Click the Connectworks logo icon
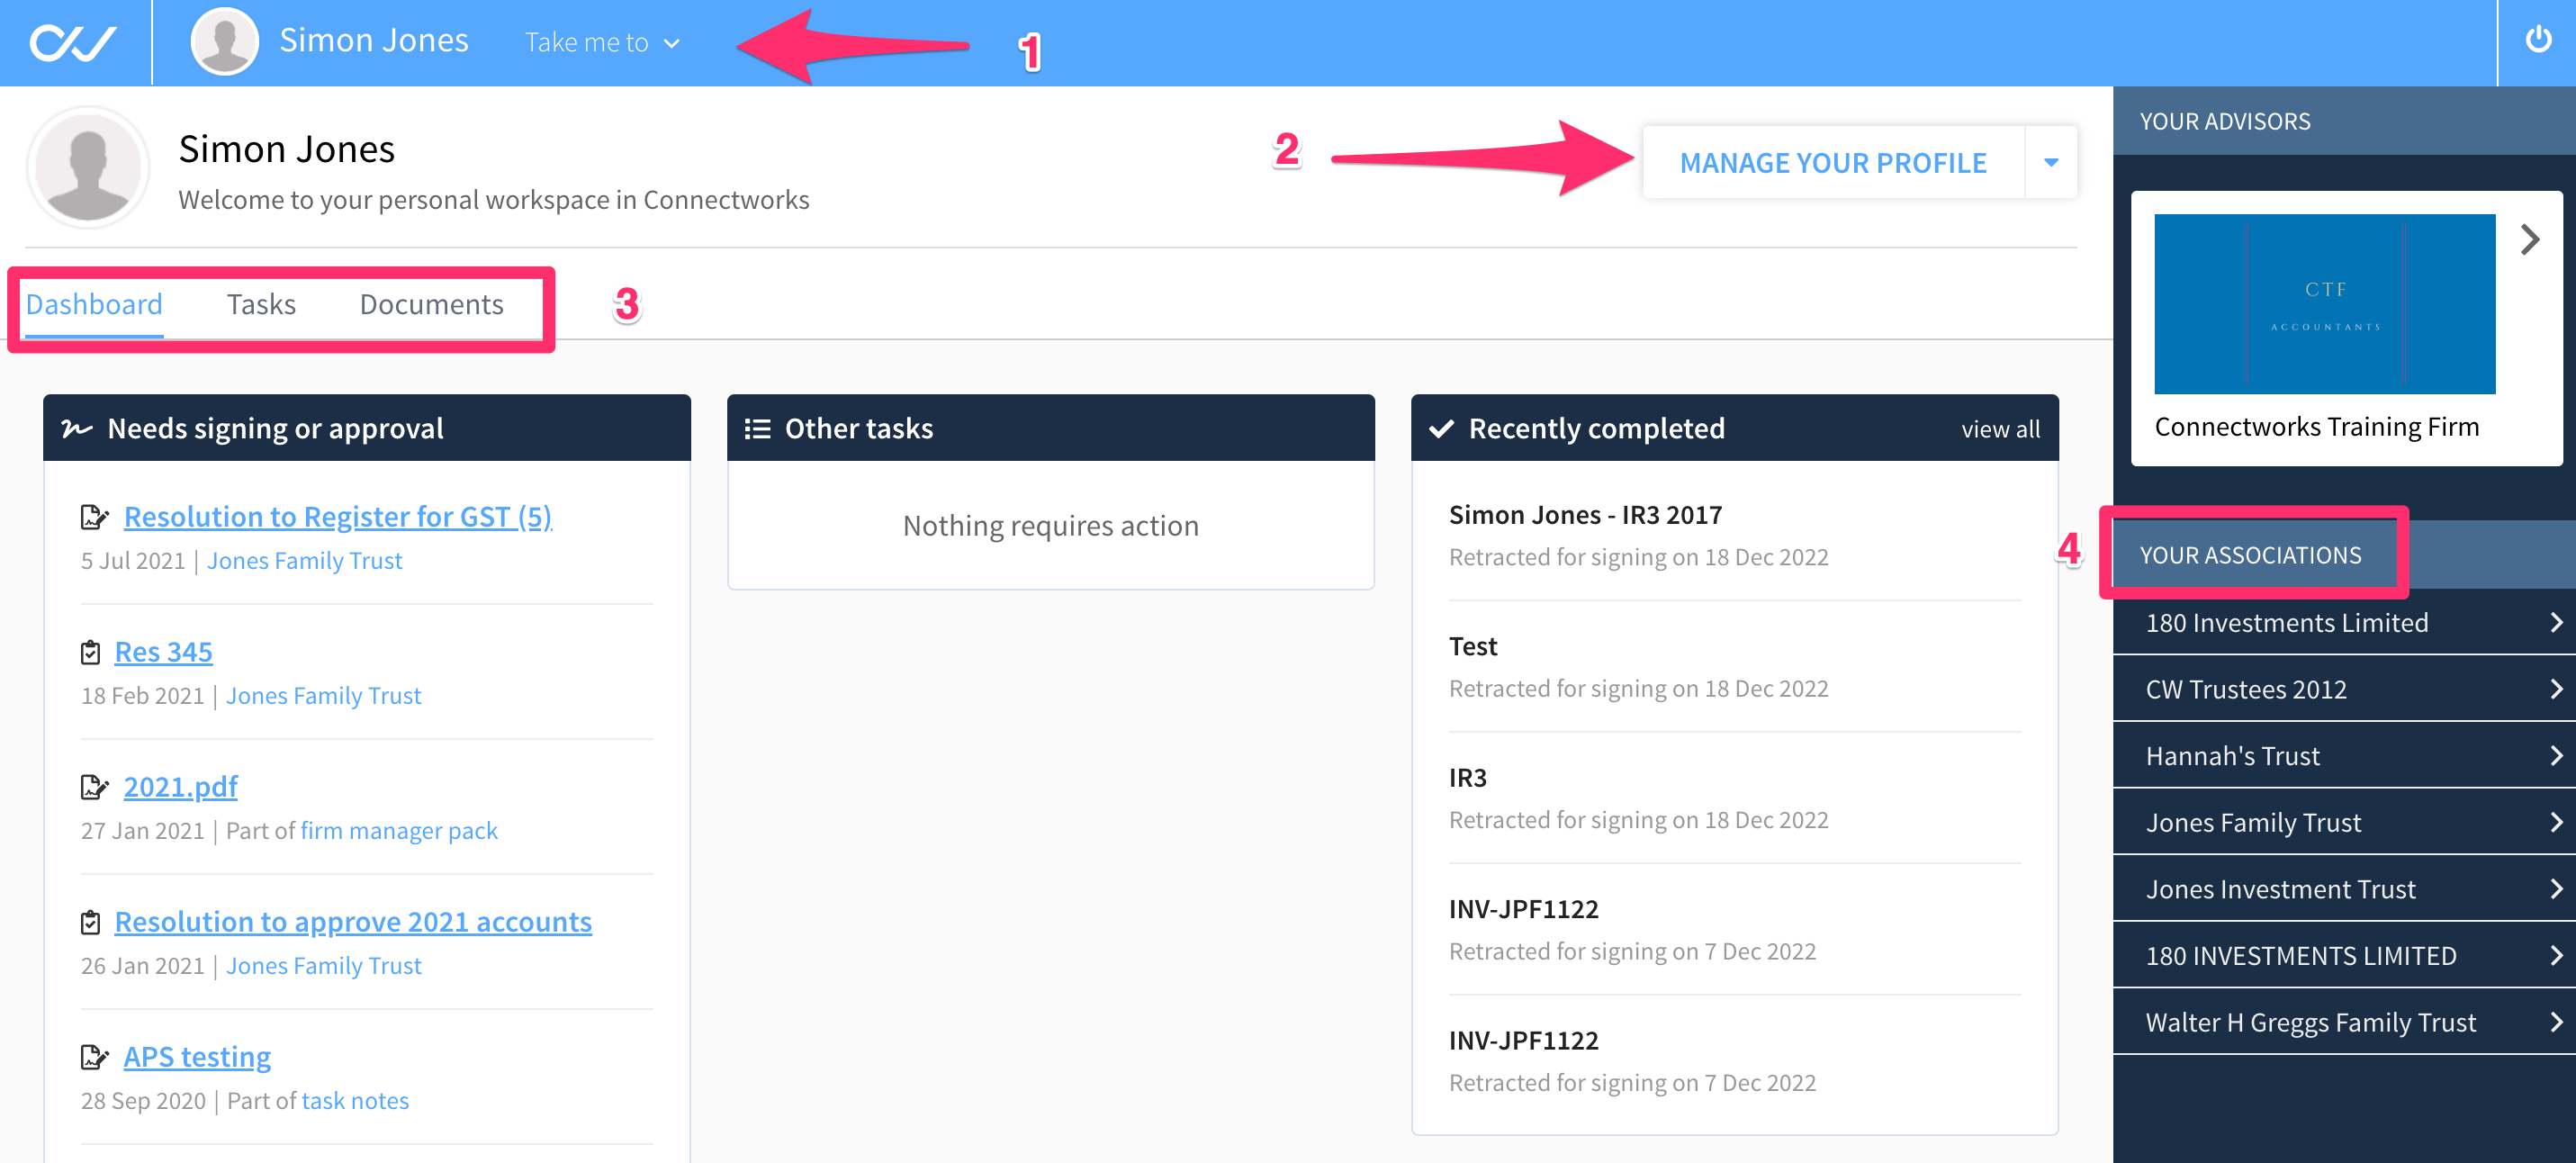Screen dimensions: 2576x1163 coord(73,43)
